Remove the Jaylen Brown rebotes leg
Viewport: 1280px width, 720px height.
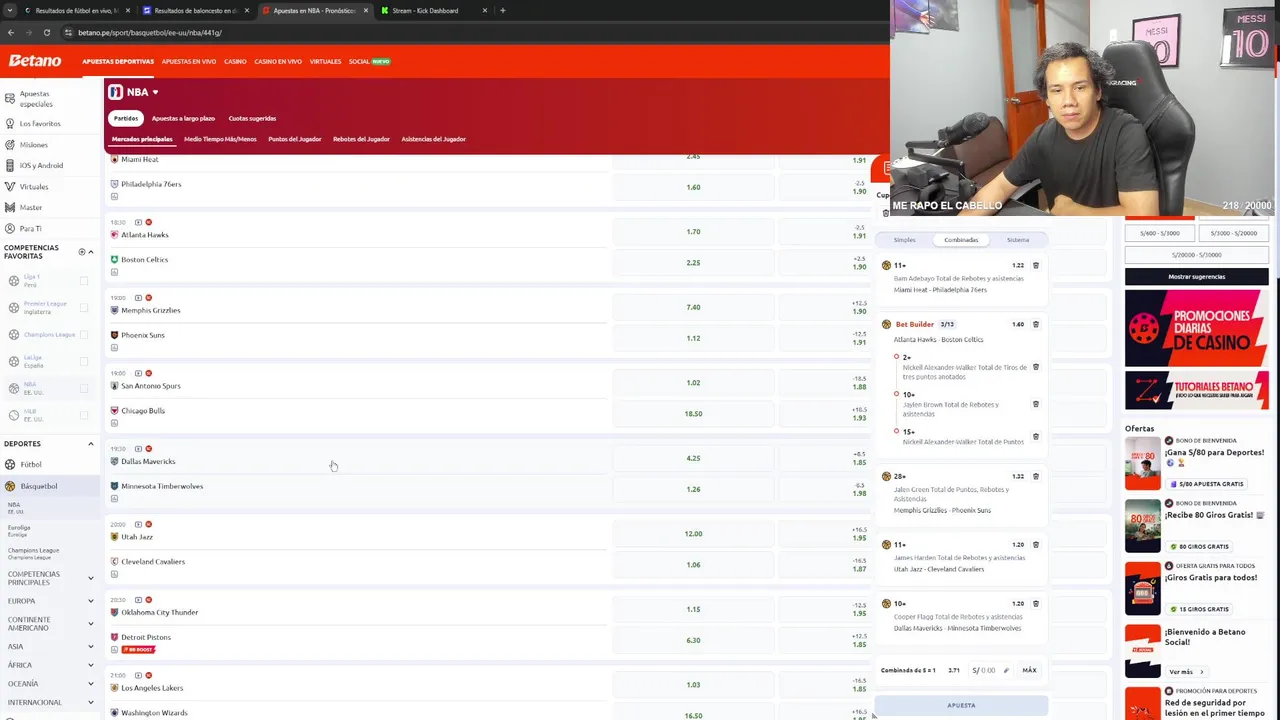click(1036, 405)
